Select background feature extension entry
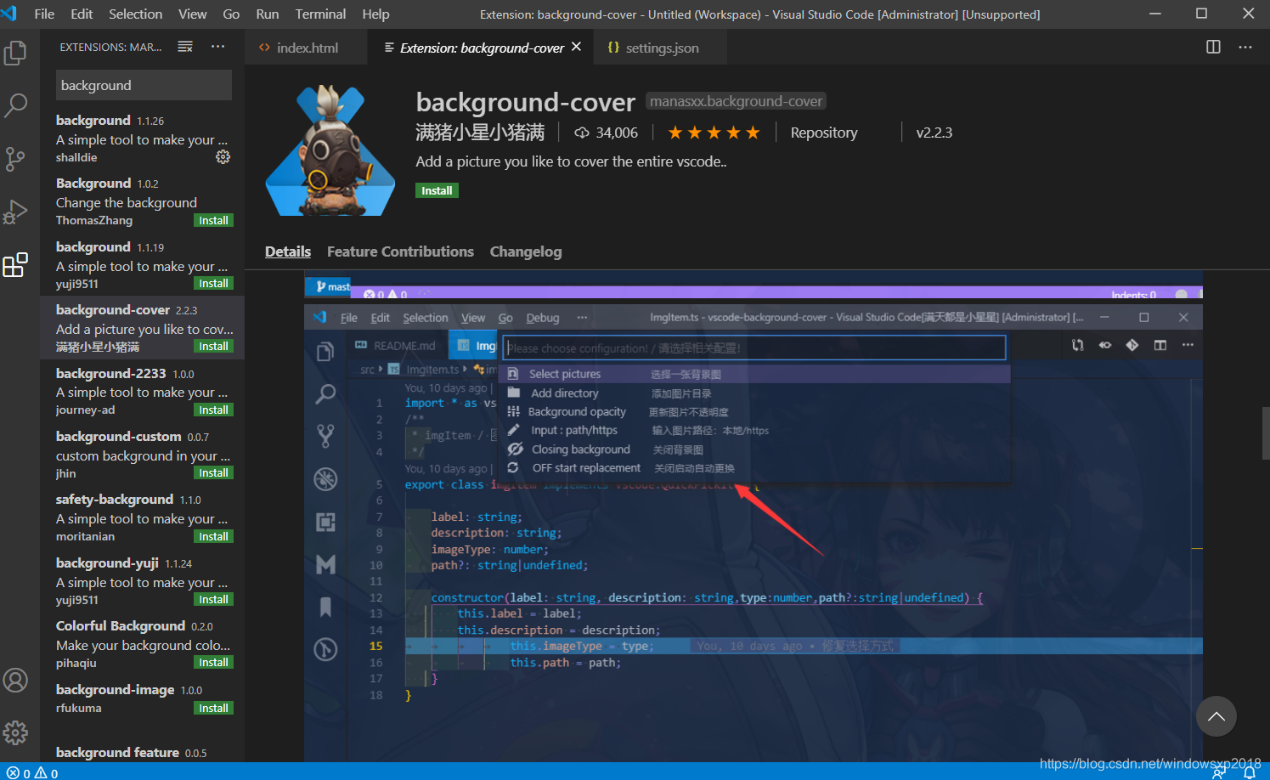Screen dimensions: 1270x780 coord(142,752)
